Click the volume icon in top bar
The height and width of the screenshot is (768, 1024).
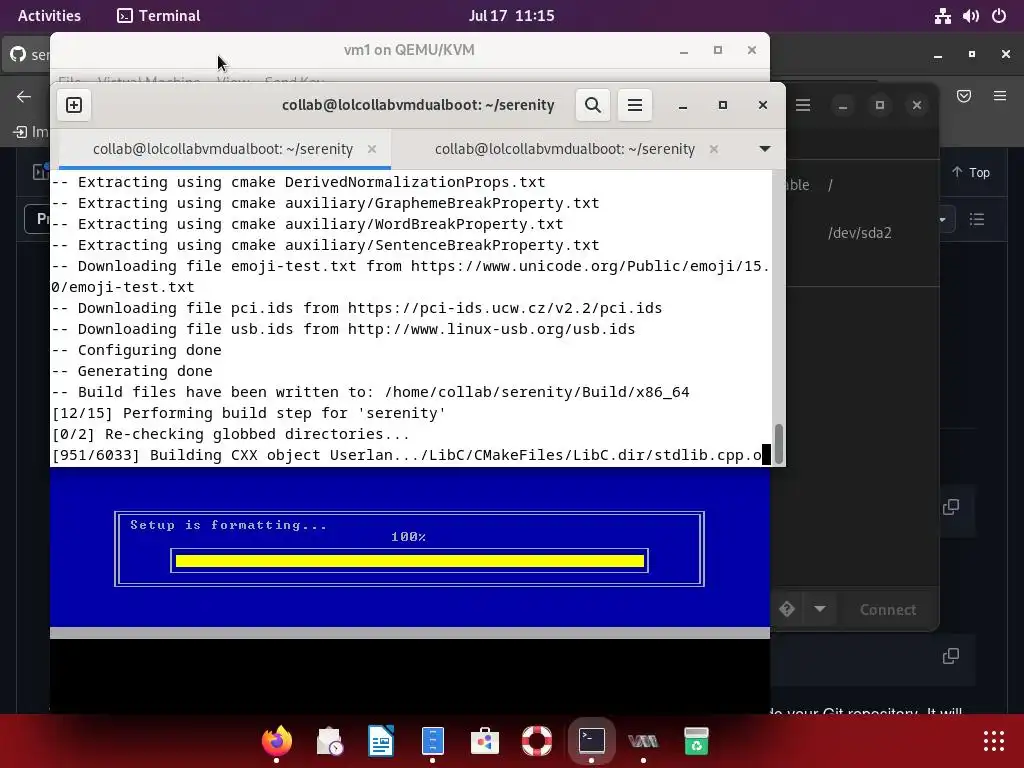click(970, 16)
